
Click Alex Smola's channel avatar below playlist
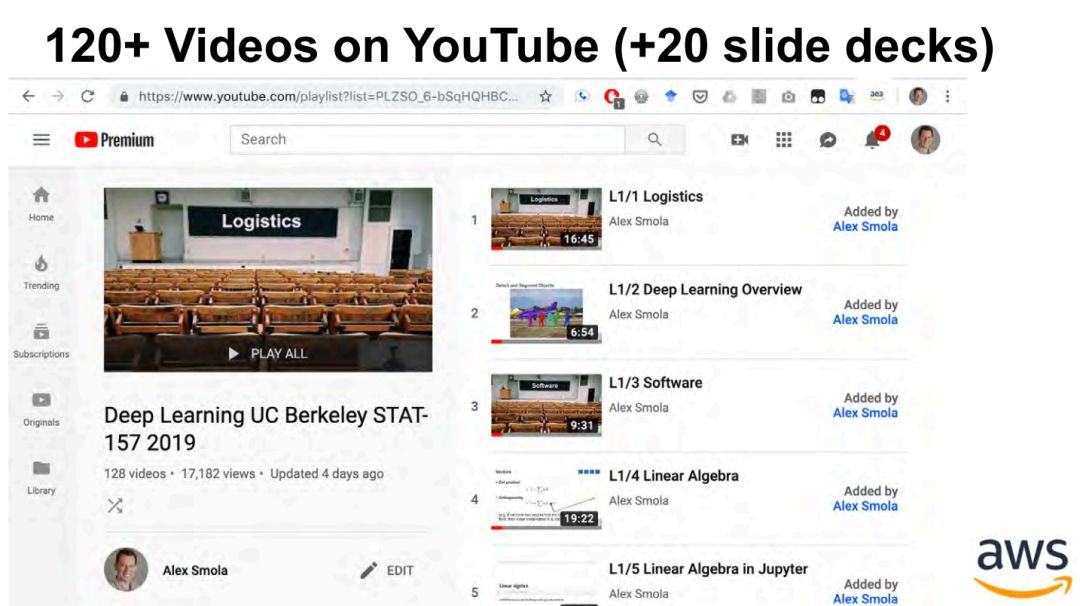(126, 570)
